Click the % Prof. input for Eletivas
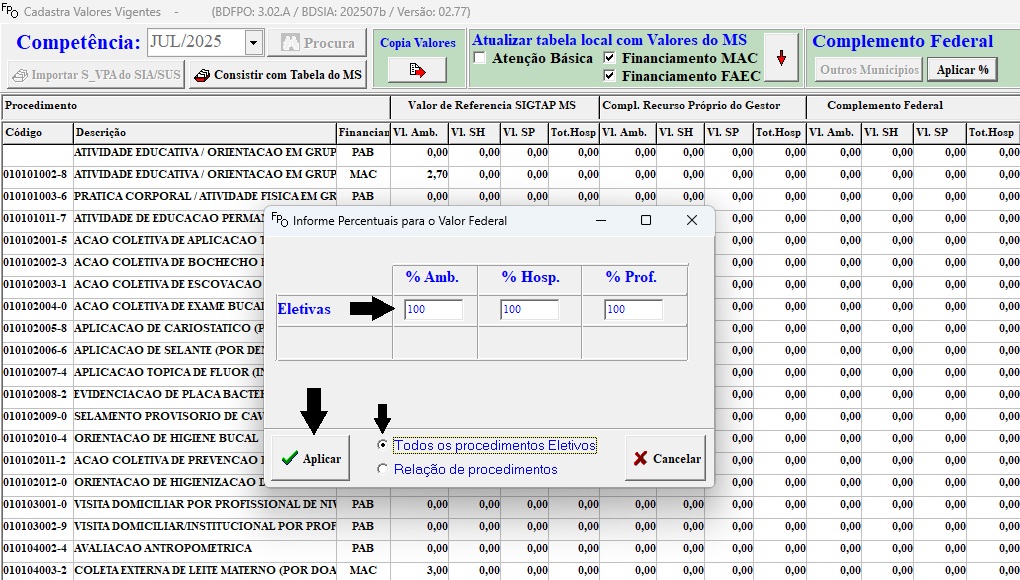 [634, 310]
